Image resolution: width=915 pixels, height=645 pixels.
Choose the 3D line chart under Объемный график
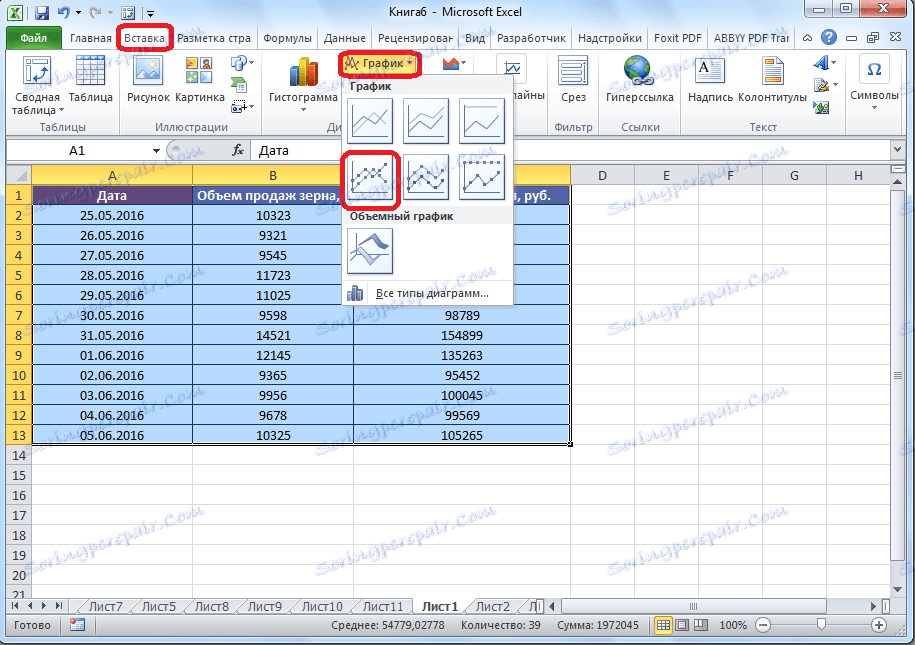click(369, 251)
